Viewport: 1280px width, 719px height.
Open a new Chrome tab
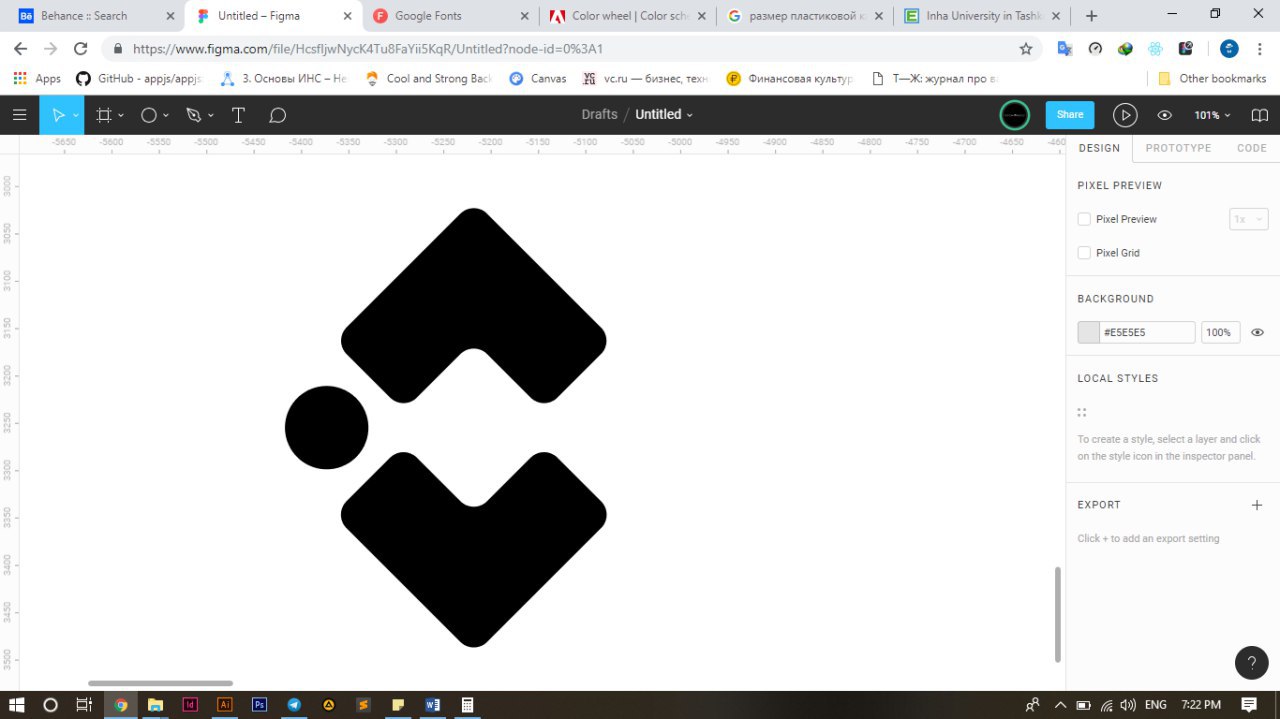1091,16
